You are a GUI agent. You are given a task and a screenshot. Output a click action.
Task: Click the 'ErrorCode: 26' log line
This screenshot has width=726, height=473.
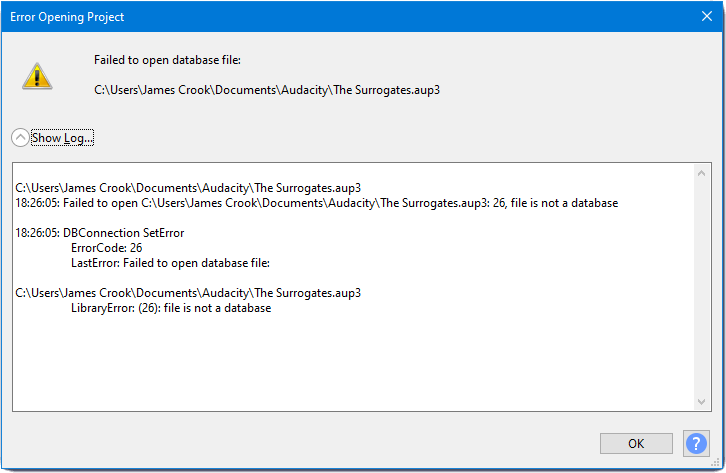(106, 248)
